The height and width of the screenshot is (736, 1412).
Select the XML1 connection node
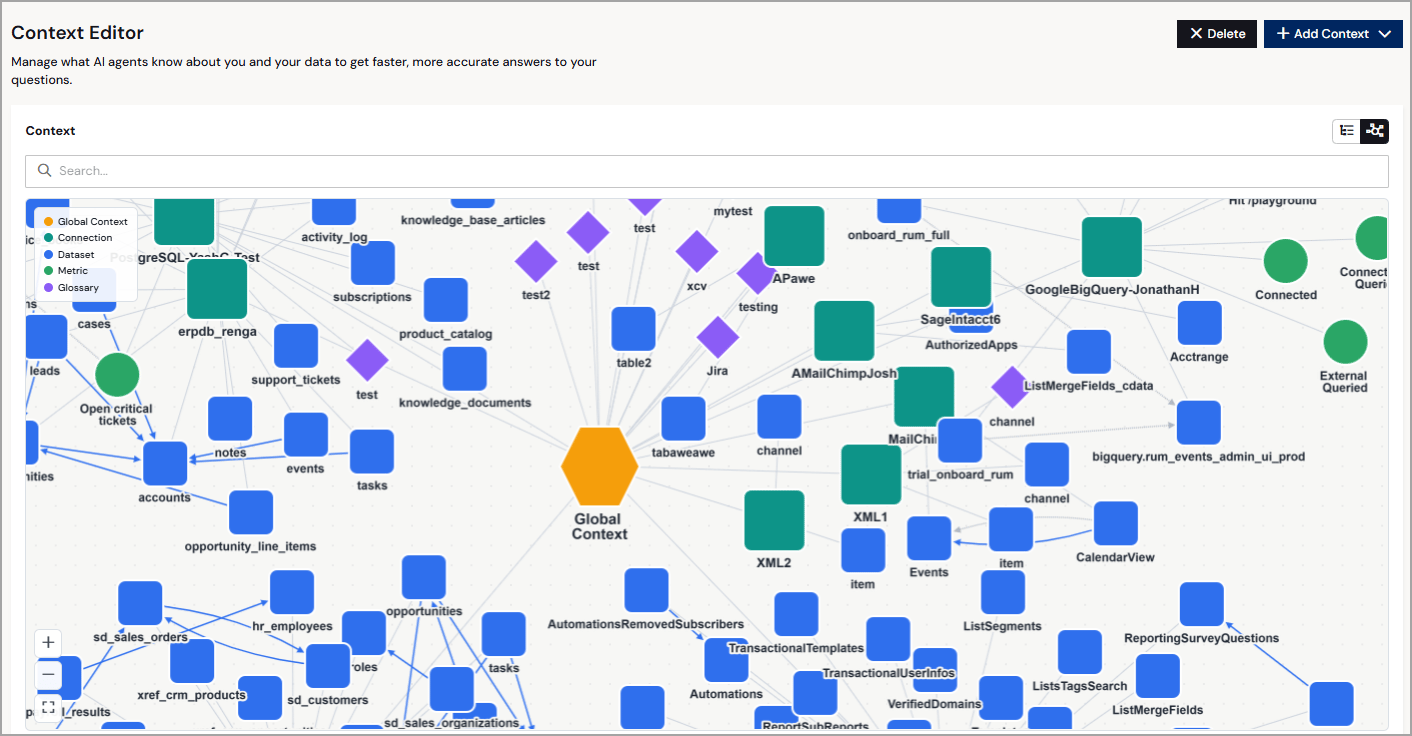[871, 475]
